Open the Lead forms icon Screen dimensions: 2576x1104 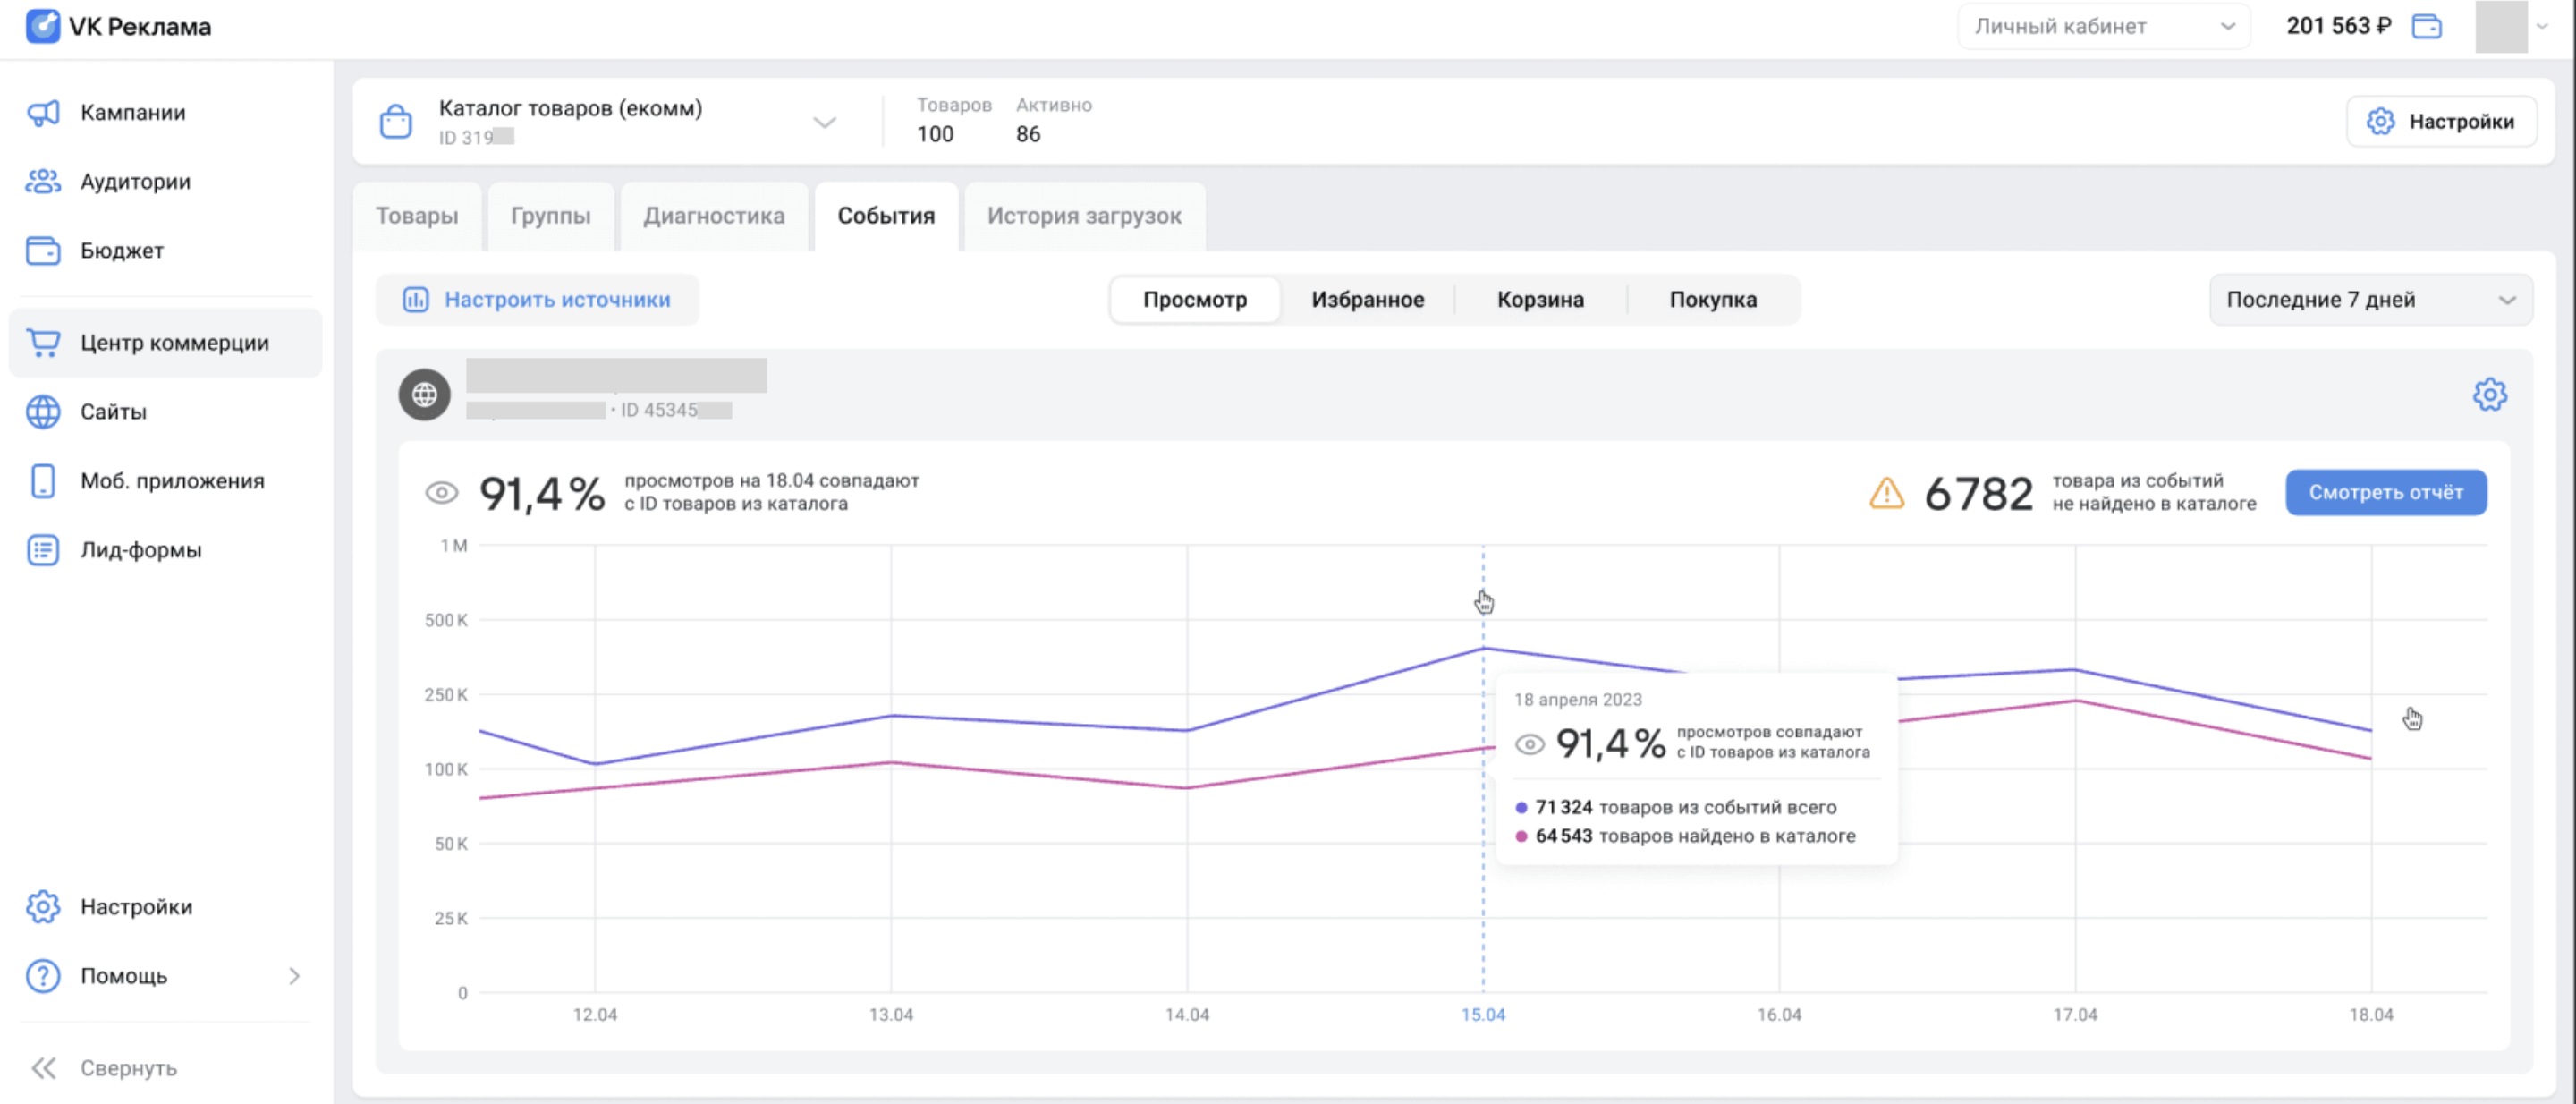tap(43, 549)
